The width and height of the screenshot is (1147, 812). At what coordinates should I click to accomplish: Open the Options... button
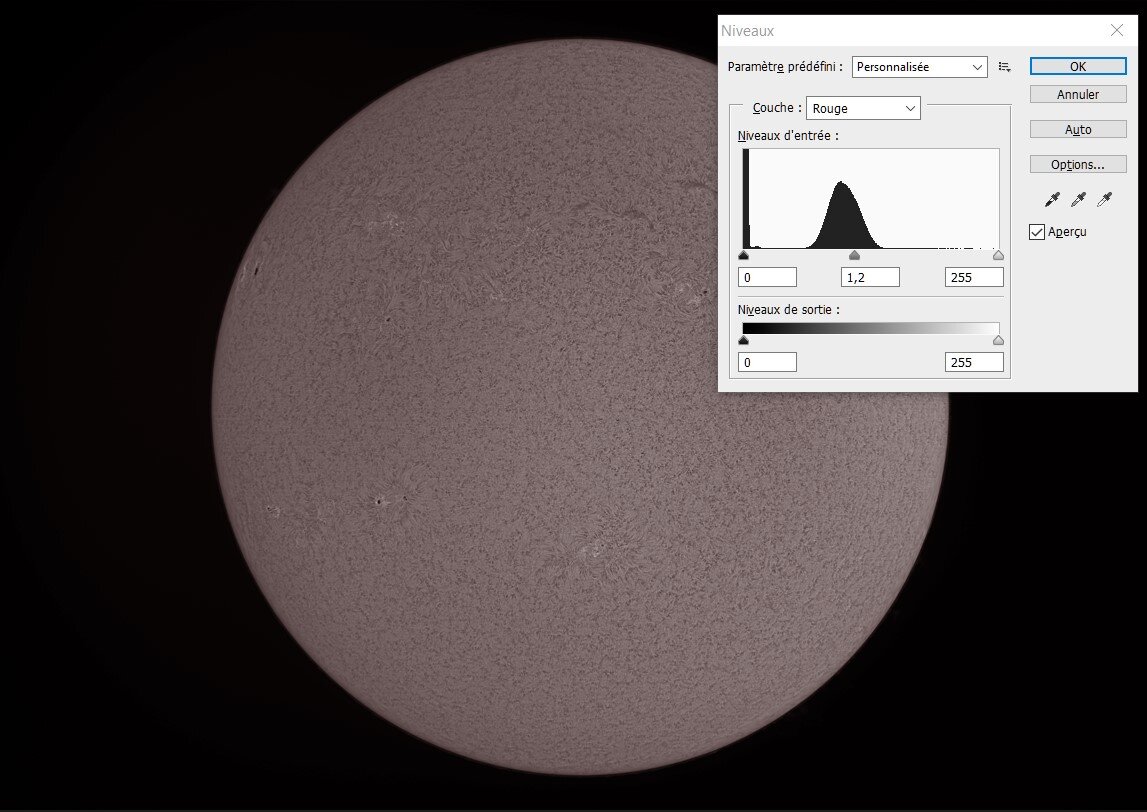1078,165
